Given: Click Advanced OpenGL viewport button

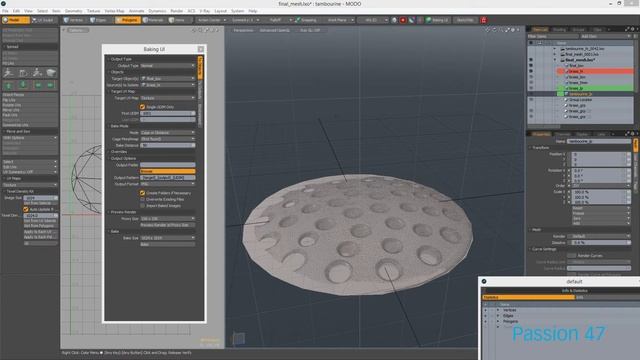Looking at the screenshot, I should (x=275, y=30).
